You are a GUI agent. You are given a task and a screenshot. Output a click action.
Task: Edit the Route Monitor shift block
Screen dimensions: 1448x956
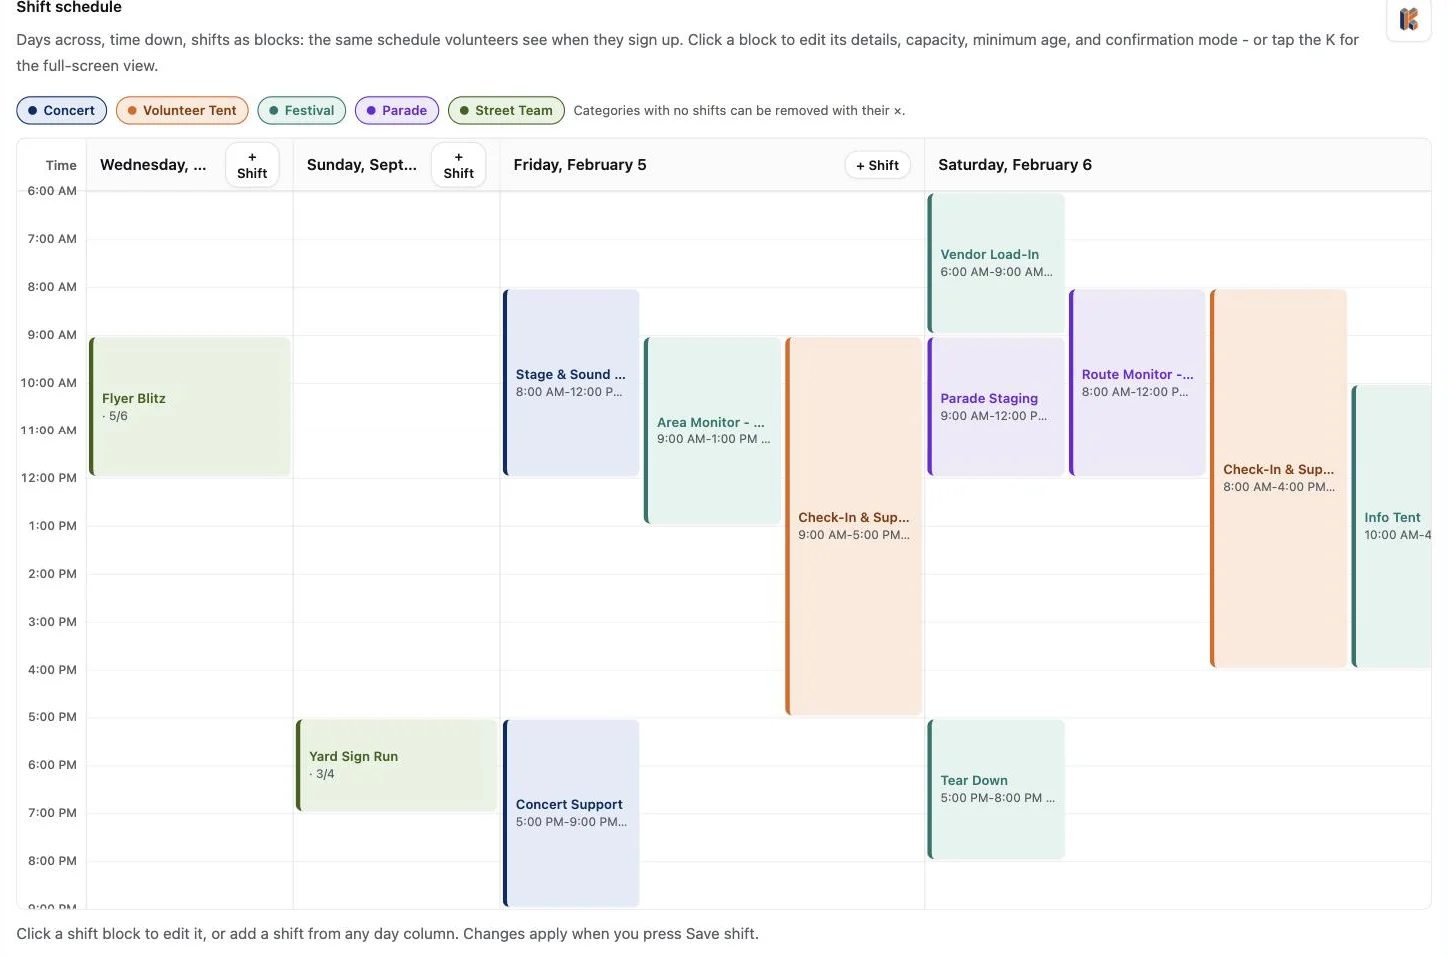click(x=1137, y=382)
